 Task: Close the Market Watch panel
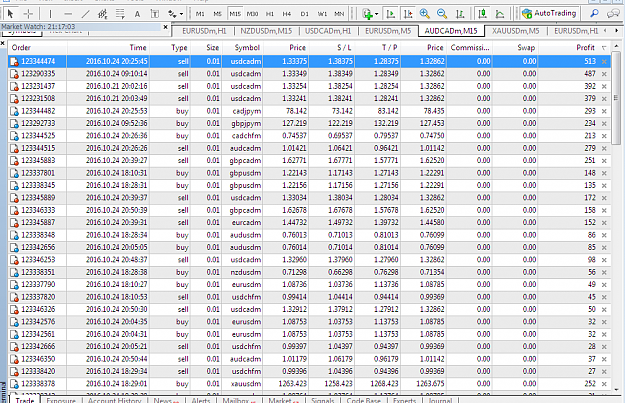[x=165, y=27]
